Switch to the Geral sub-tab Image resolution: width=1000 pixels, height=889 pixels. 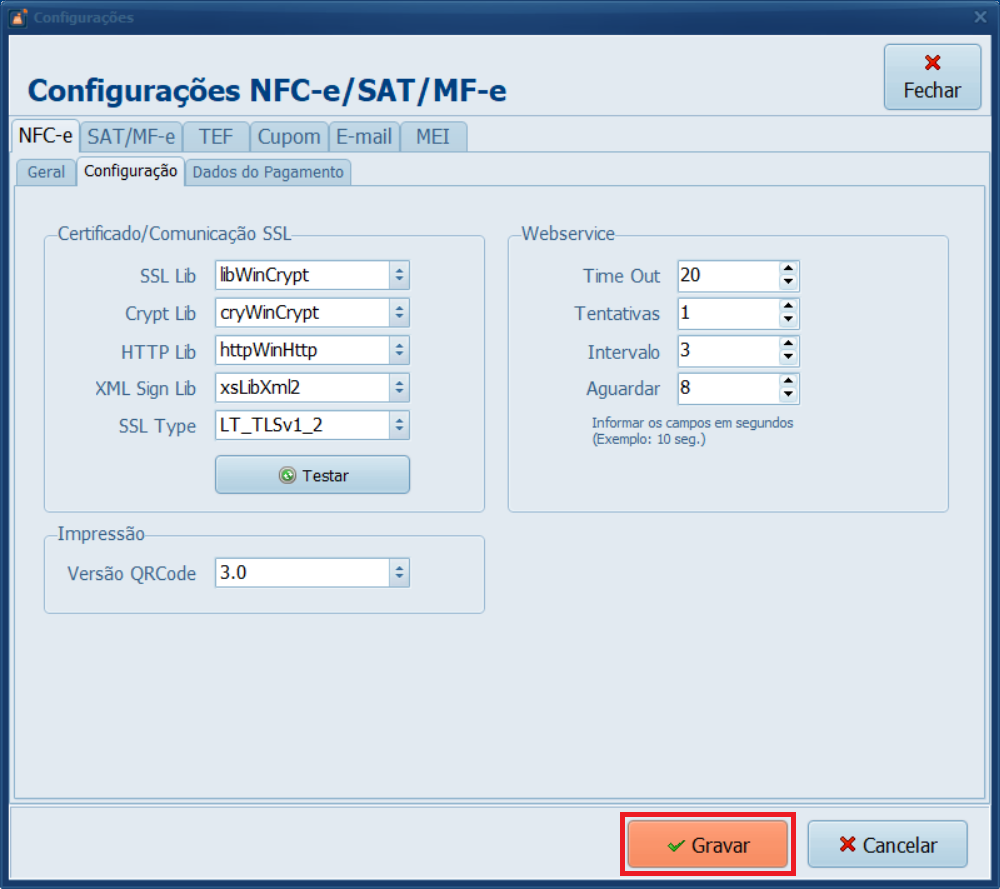(x=46, y=172)
